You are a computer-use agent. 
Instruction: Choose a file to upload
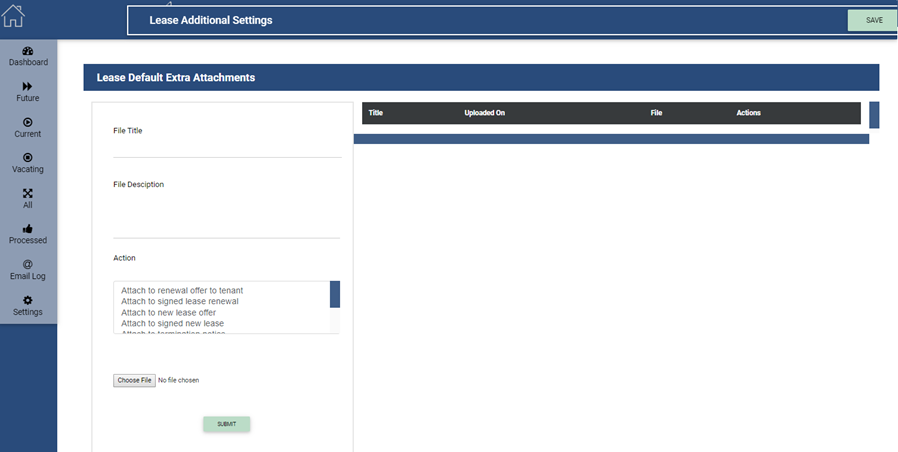coord(134,380)
